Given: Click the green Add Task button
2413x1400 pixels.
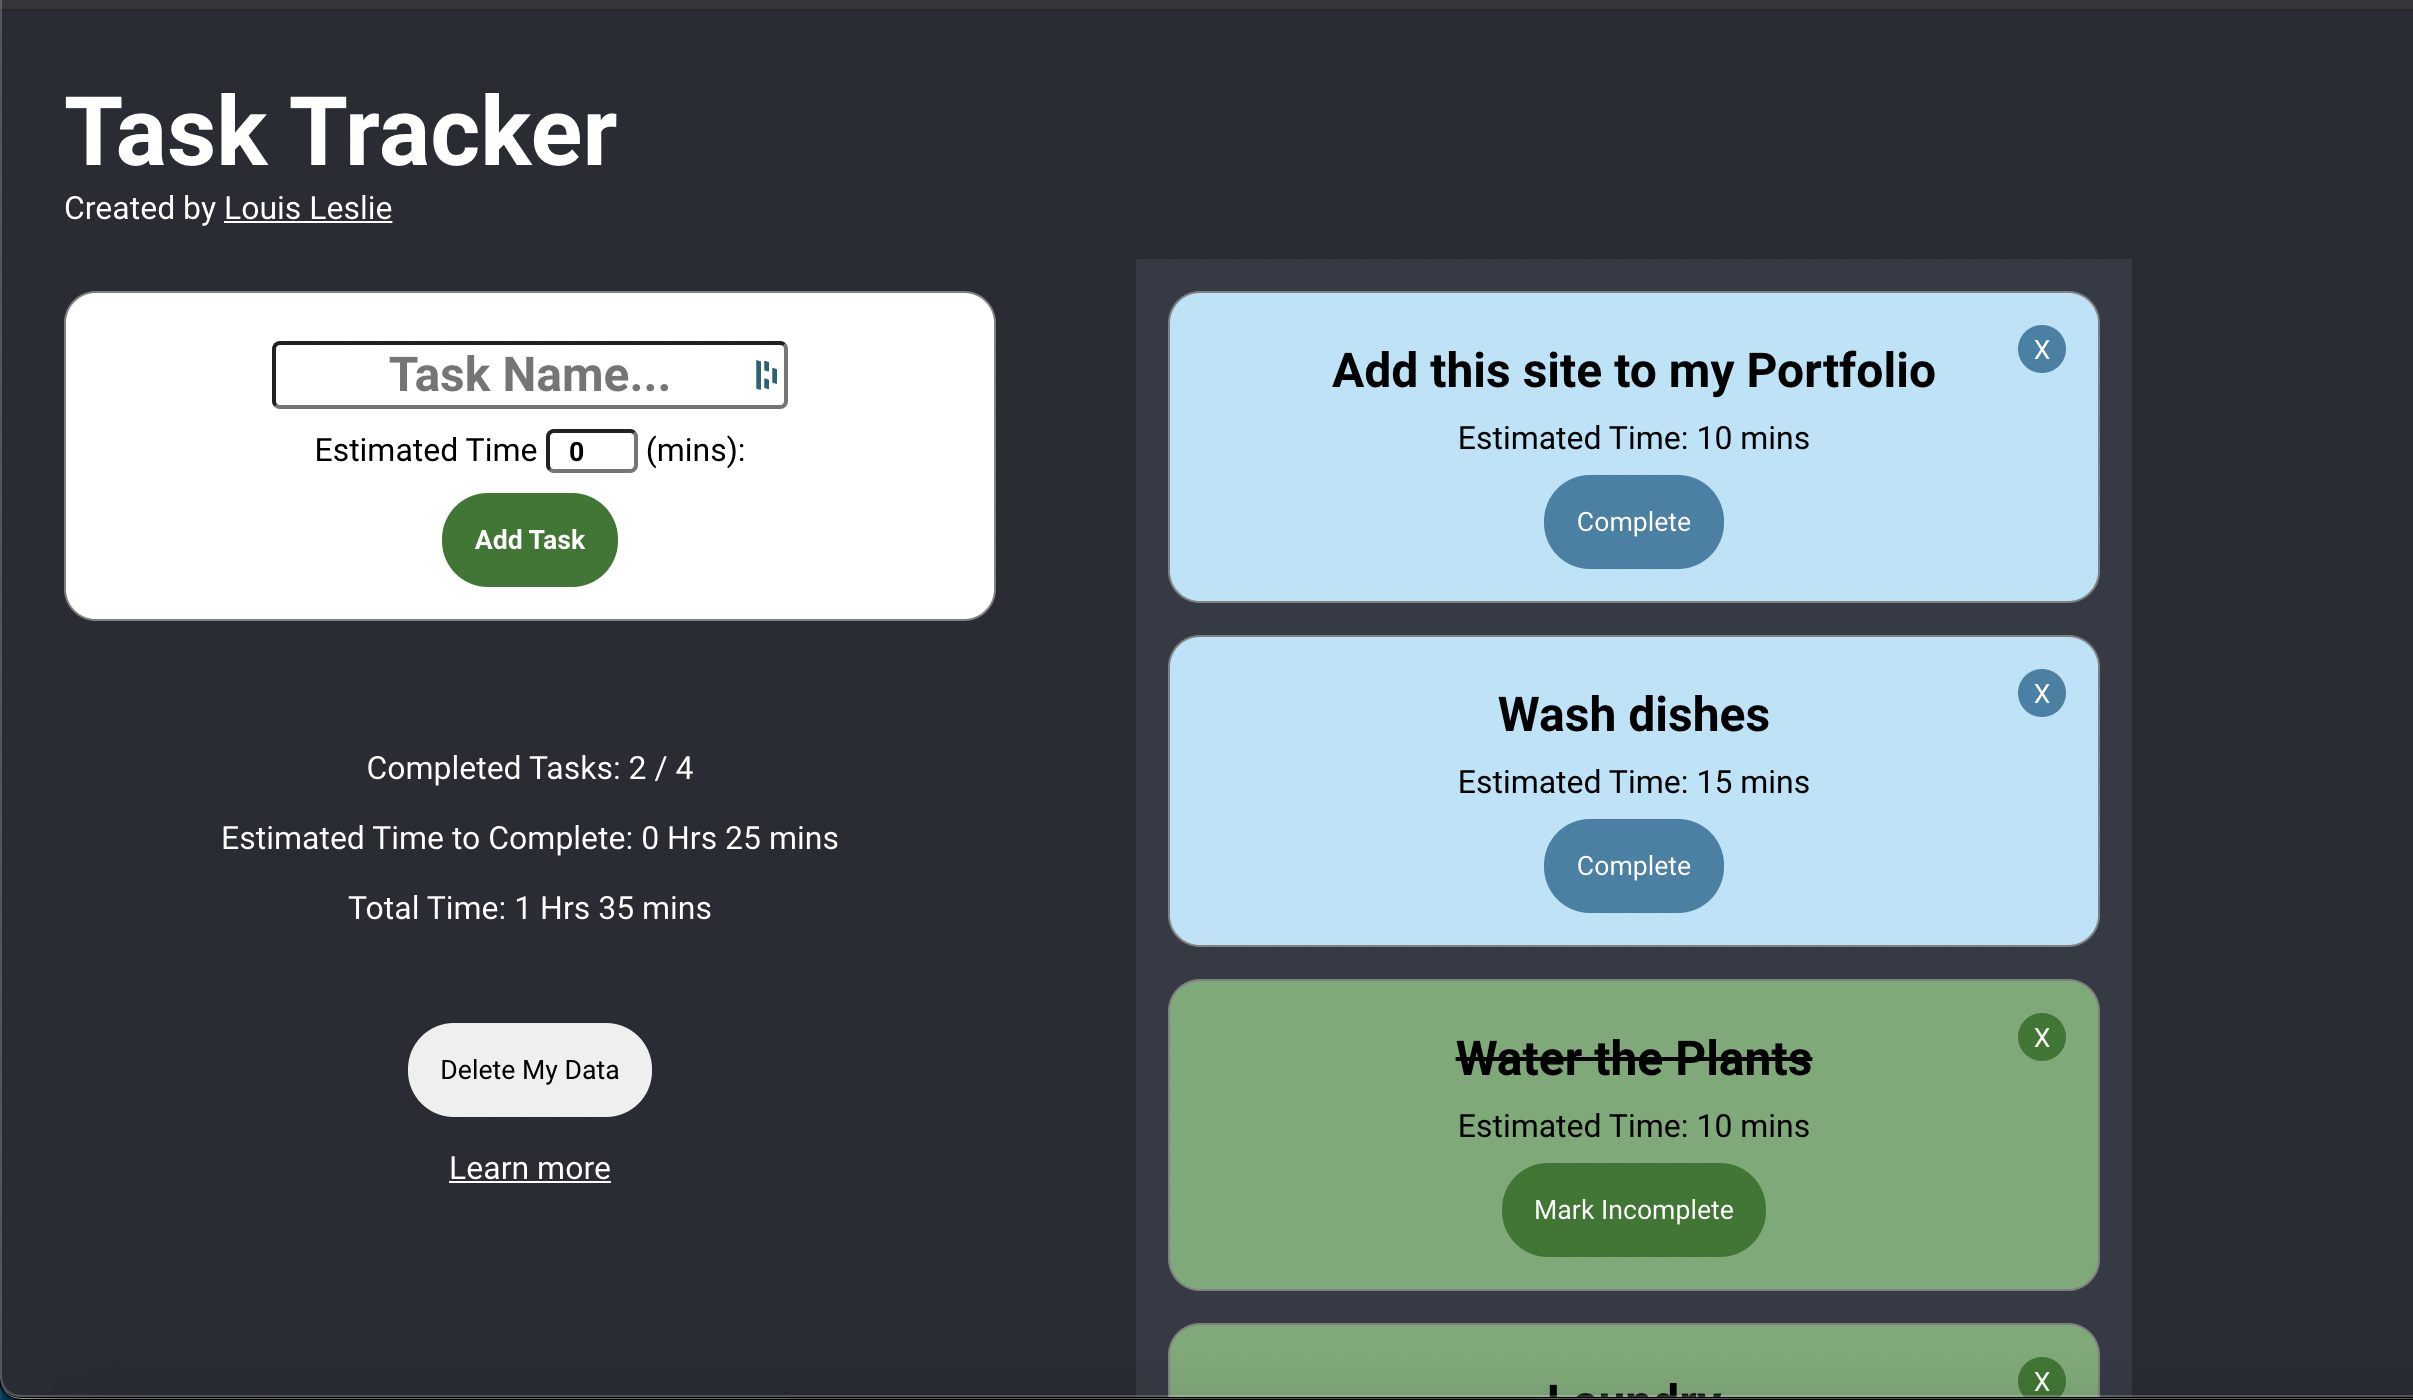Looking at the screenshot, I should click(x=529, y=540).
